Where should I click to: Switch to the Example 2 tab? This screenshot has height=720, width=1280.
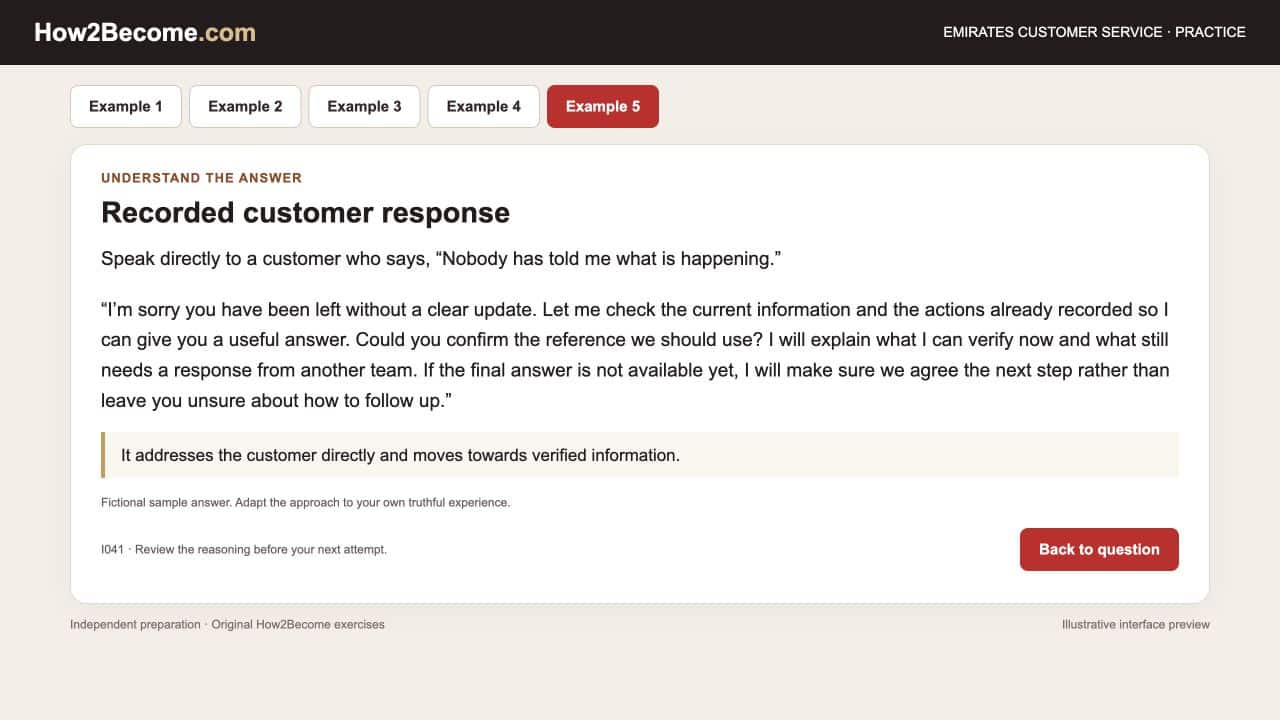coord(245,106)
